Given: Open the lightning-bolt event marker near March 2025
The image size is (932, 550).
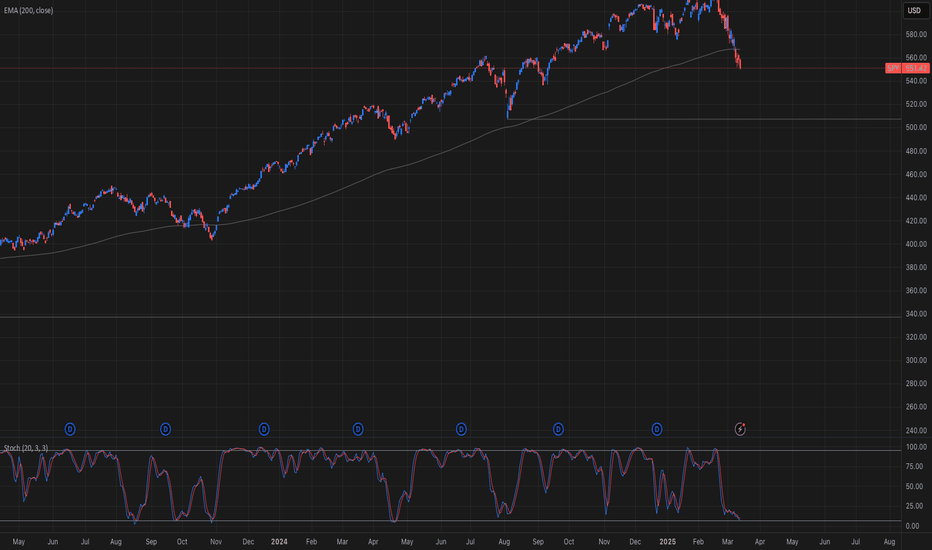Looking at the screenshot, I should [740, 429].
